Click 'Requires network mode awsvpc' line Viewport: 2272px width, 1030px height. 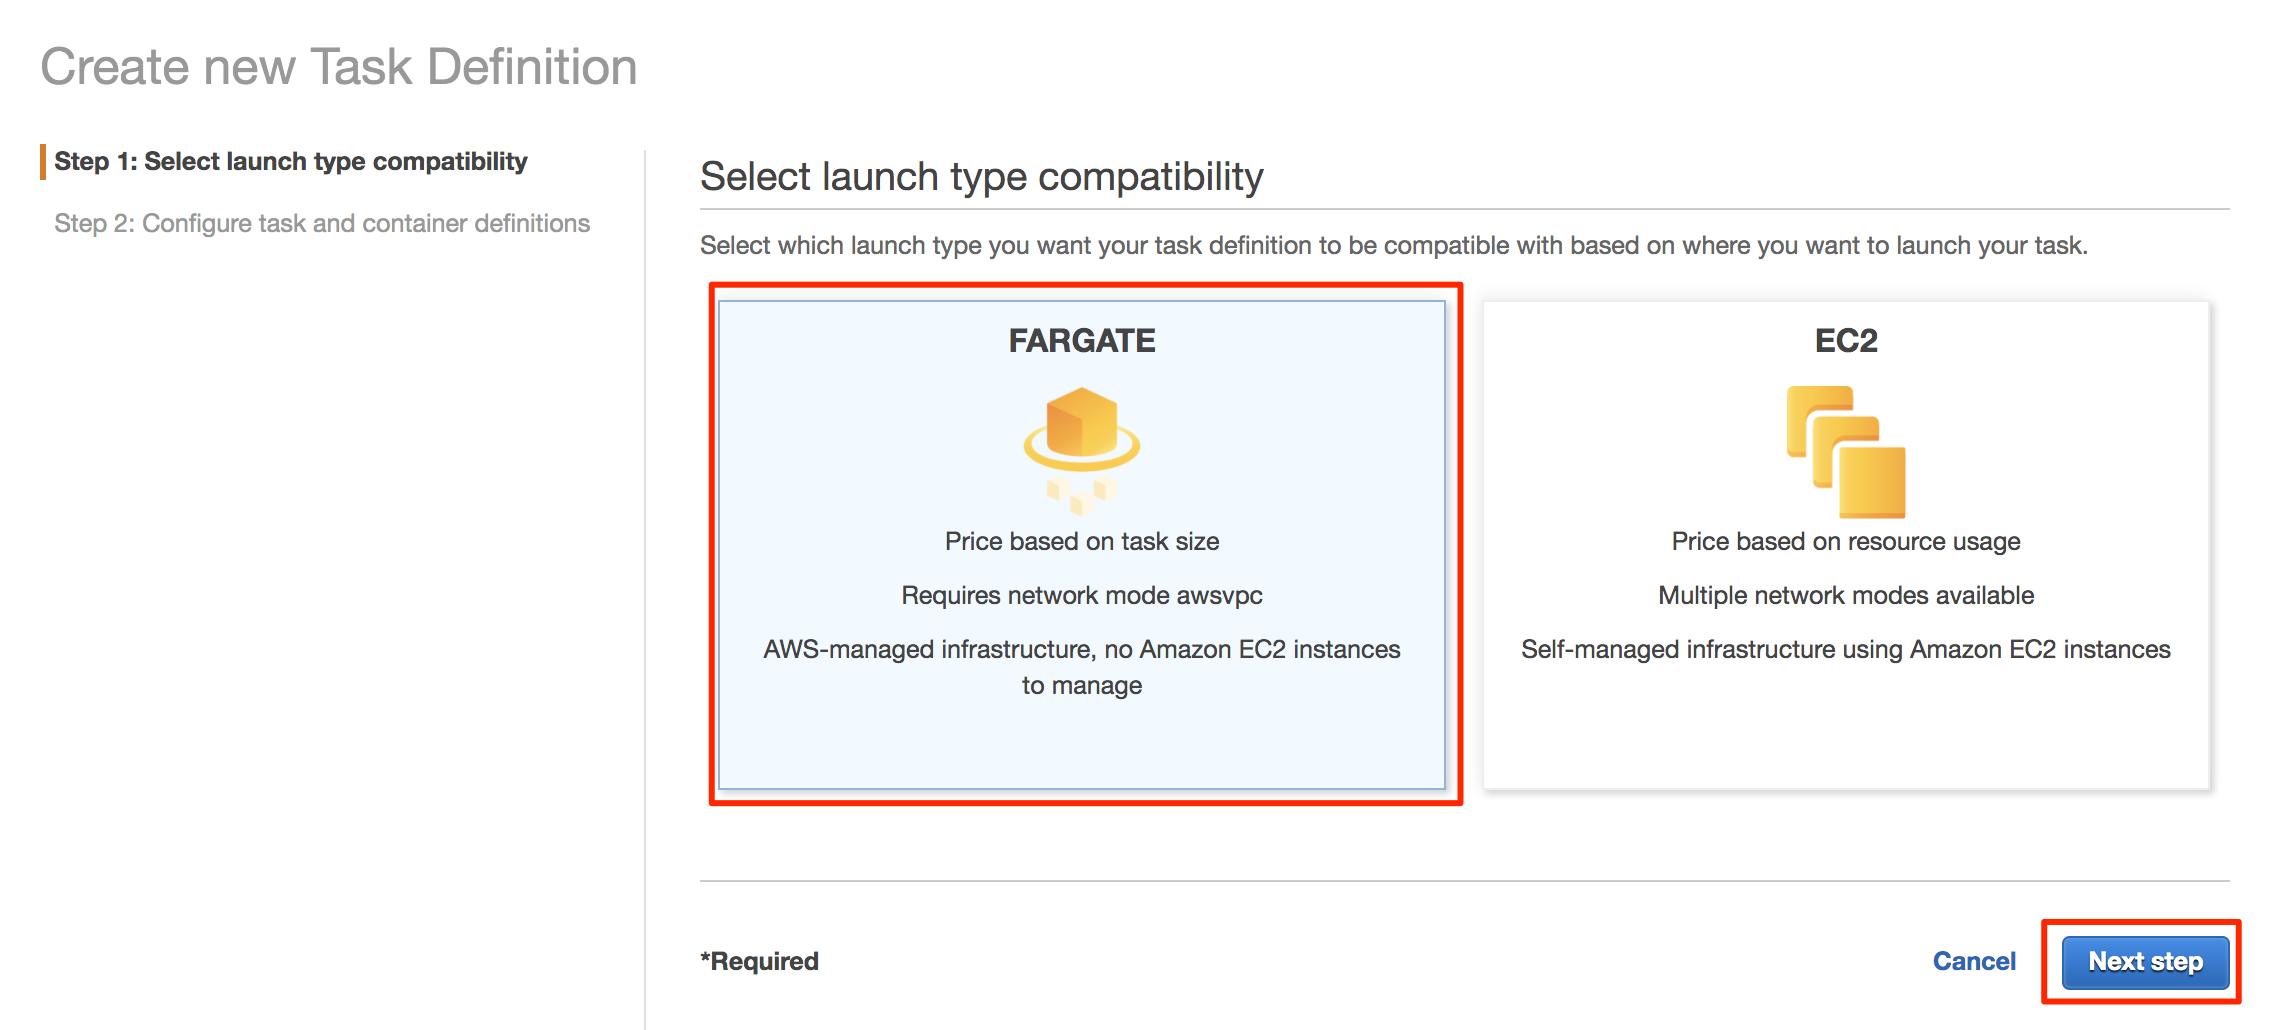[1082, 596]
